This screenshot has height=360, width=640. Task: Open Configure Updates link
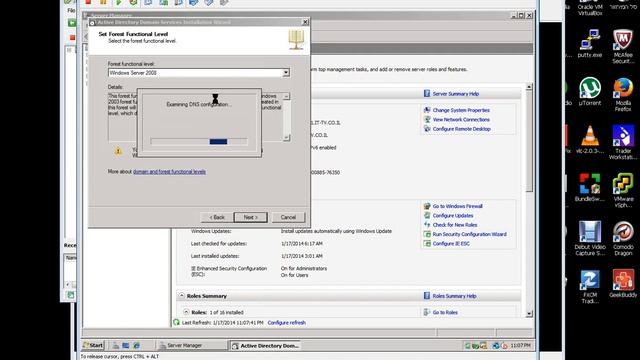coord(453,216)
